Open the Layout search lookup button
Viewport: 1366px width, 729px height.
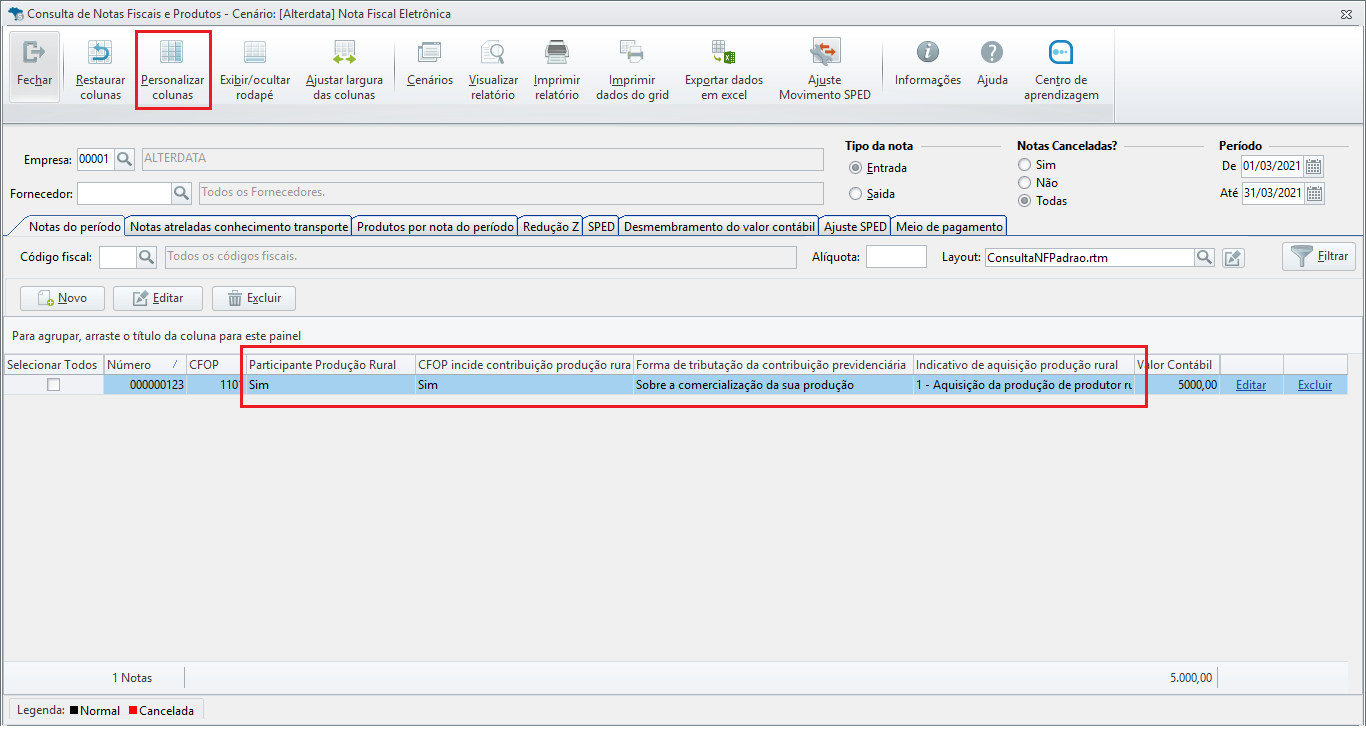(x=1205, y=258)
